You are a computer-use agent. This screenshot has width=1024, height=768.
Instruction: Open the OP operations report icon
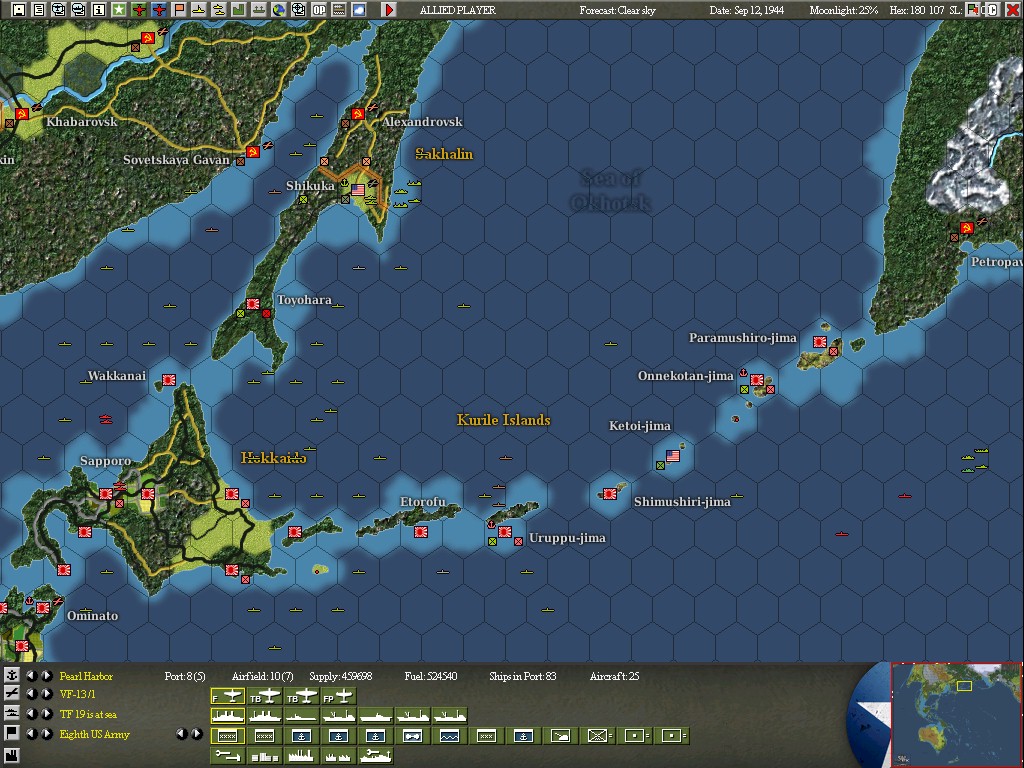[x=319, y=10]
